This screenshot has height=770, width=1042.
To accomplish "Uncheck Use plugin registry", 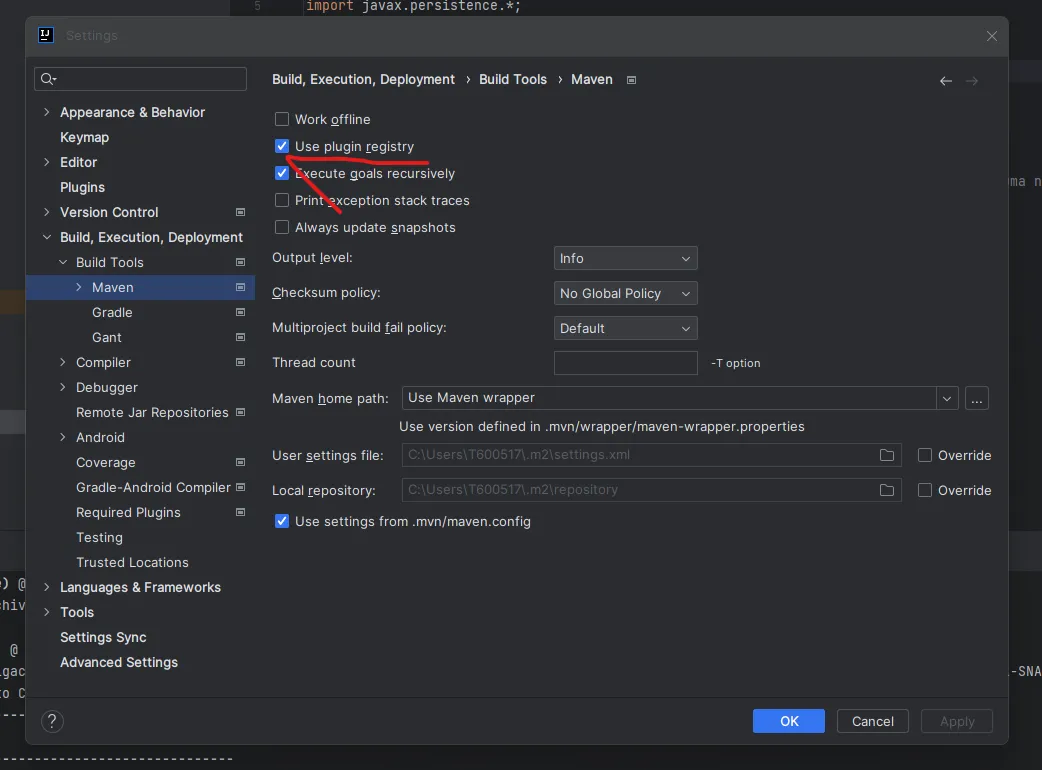I will [x=282, y=146].
